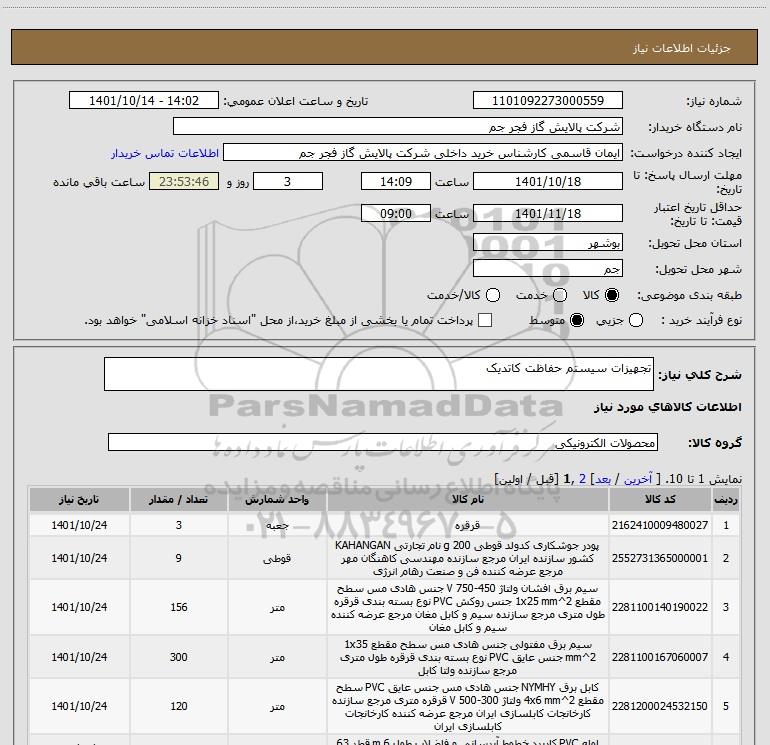
Task: Click the response deadline date 1401/10/18
Action: (548, 181)
